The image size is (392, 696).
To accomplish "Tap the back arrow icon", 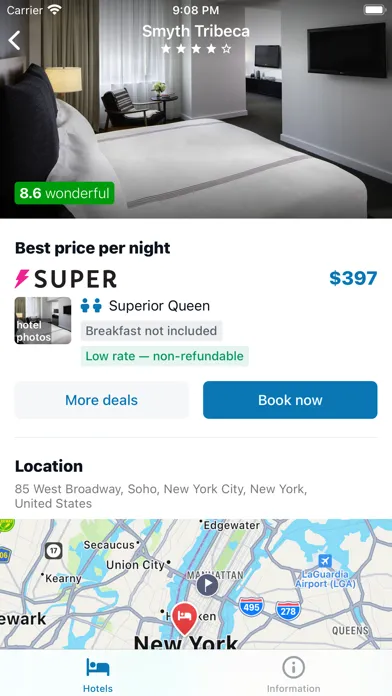I will [x=14, y=40].
